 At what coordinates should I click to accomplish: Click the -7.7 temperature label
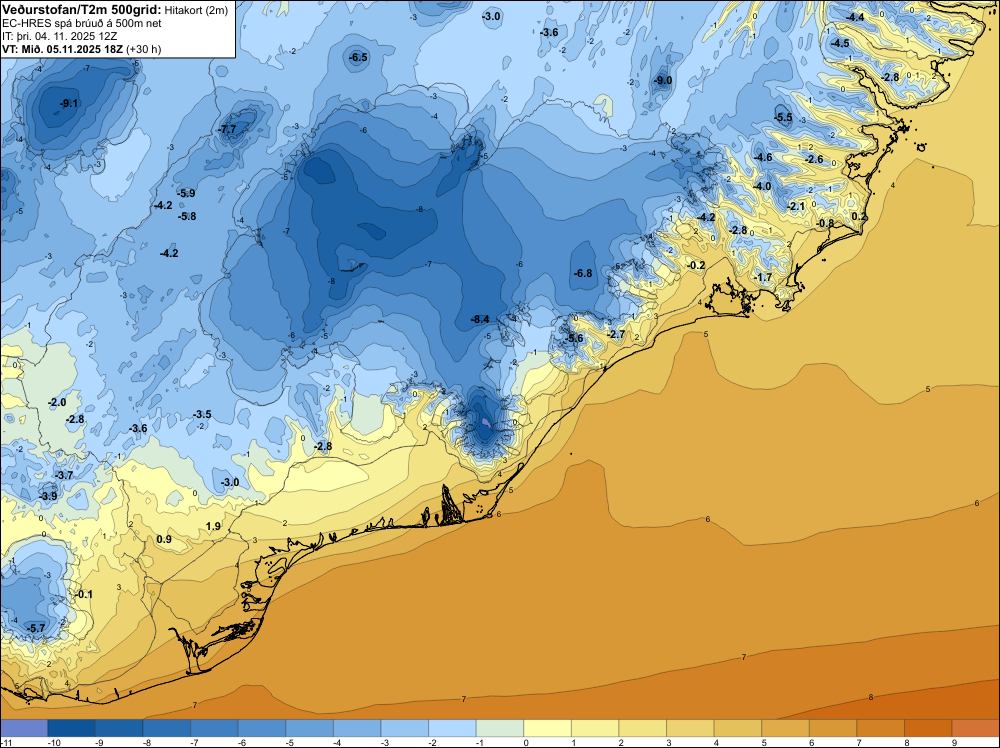(x=227, y=129)
